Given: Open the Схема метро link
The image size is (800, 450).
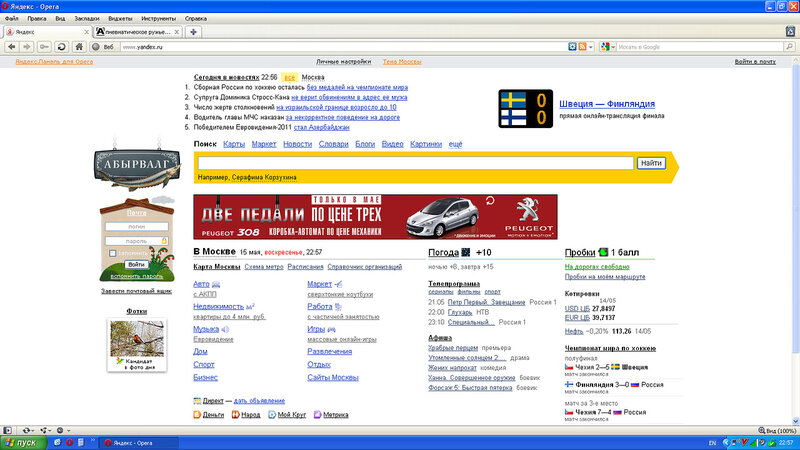Looking at the screenshot, I should [x=264, y=266].
